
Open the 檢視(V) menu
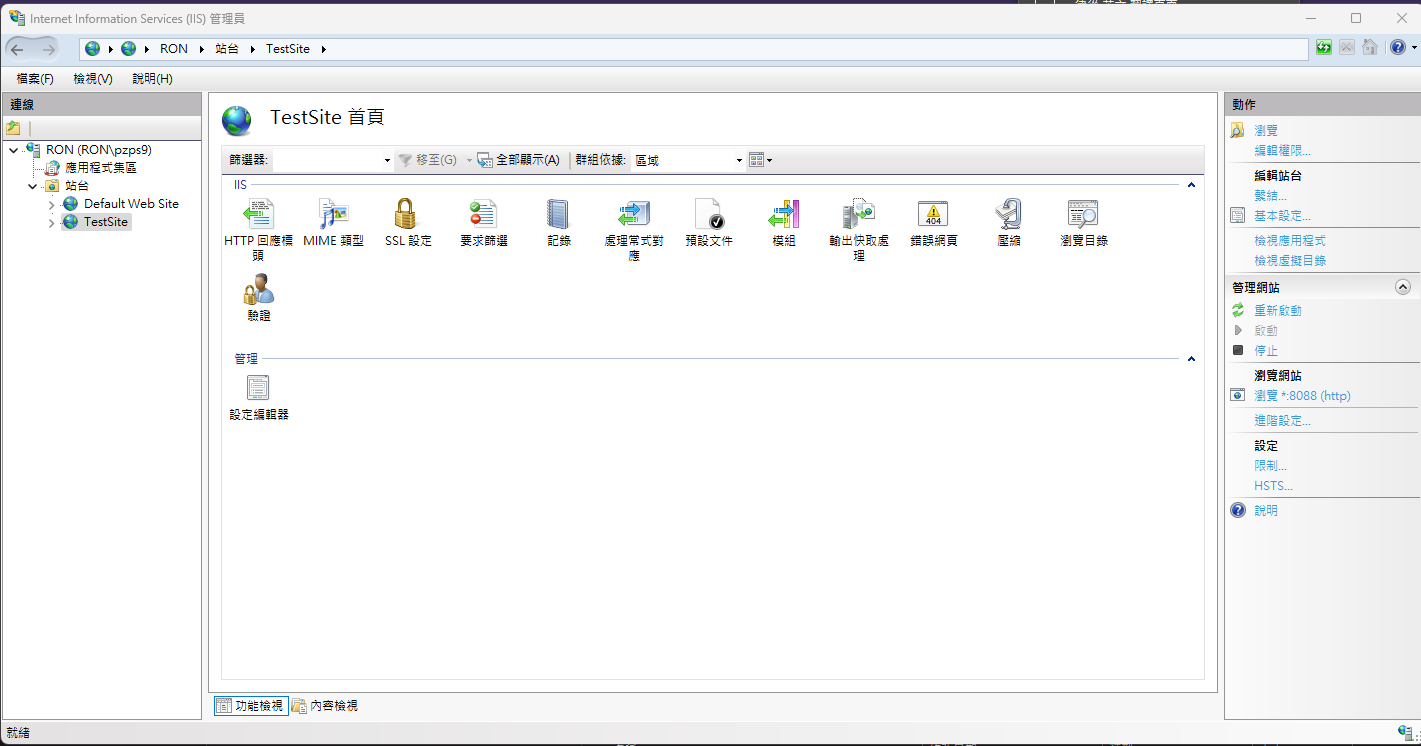tap(93, 78)
